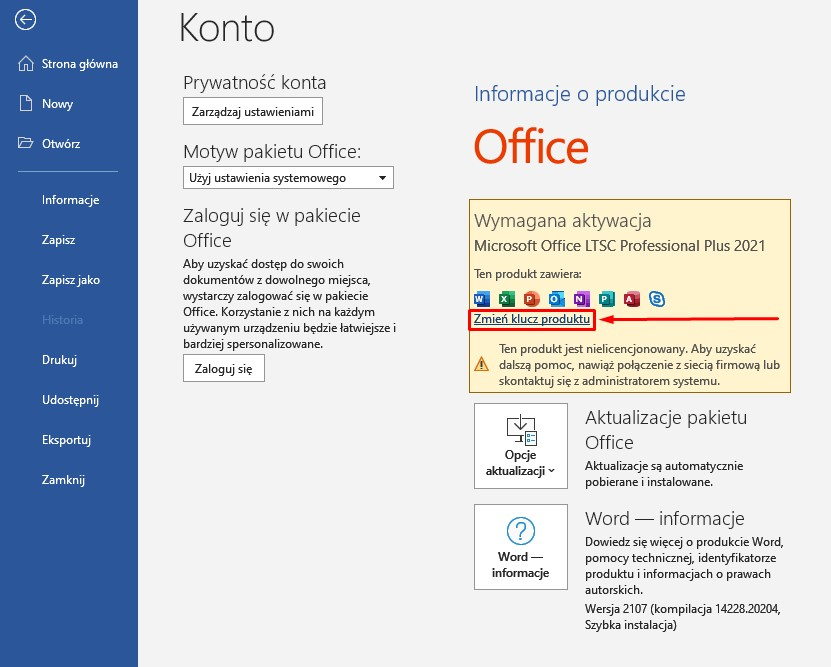The width and height of the screenshot is (831, 667).
Task: Click the Publisher app icon
Action: [606, 299]
